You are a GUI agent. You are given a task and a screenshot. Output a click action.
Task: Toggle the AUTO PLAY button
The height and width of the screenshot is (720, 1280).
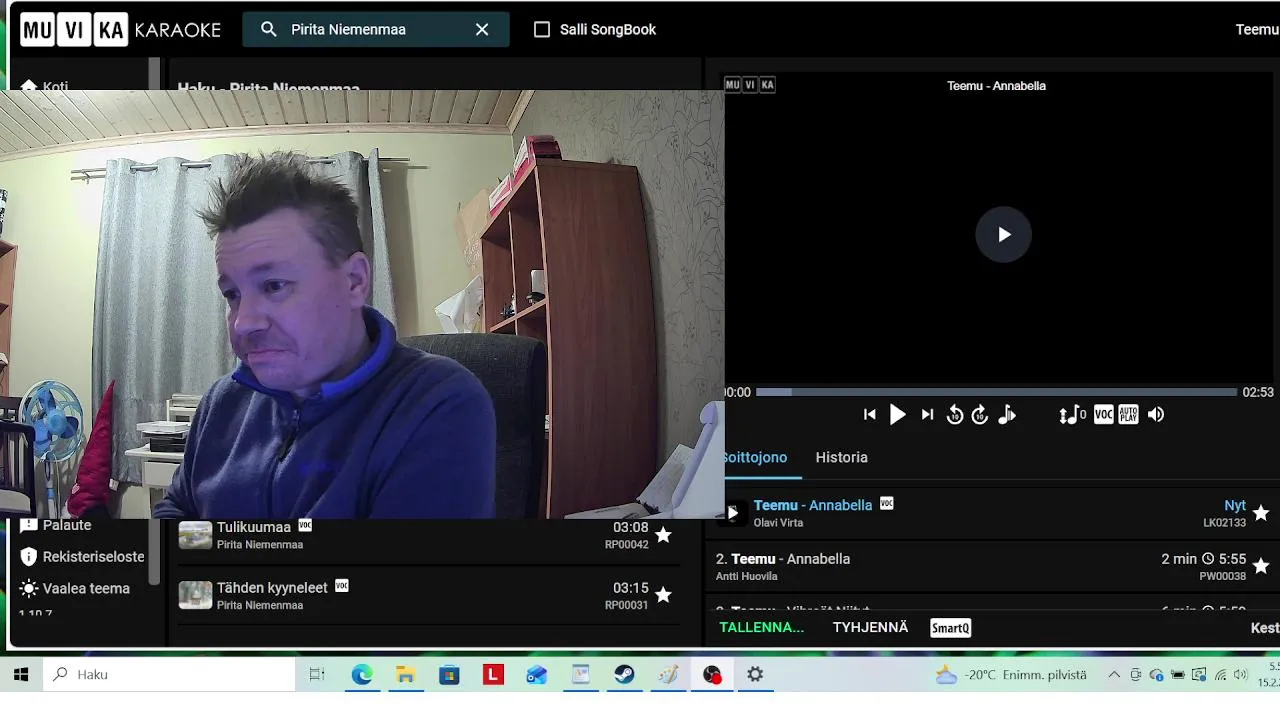1128,415
